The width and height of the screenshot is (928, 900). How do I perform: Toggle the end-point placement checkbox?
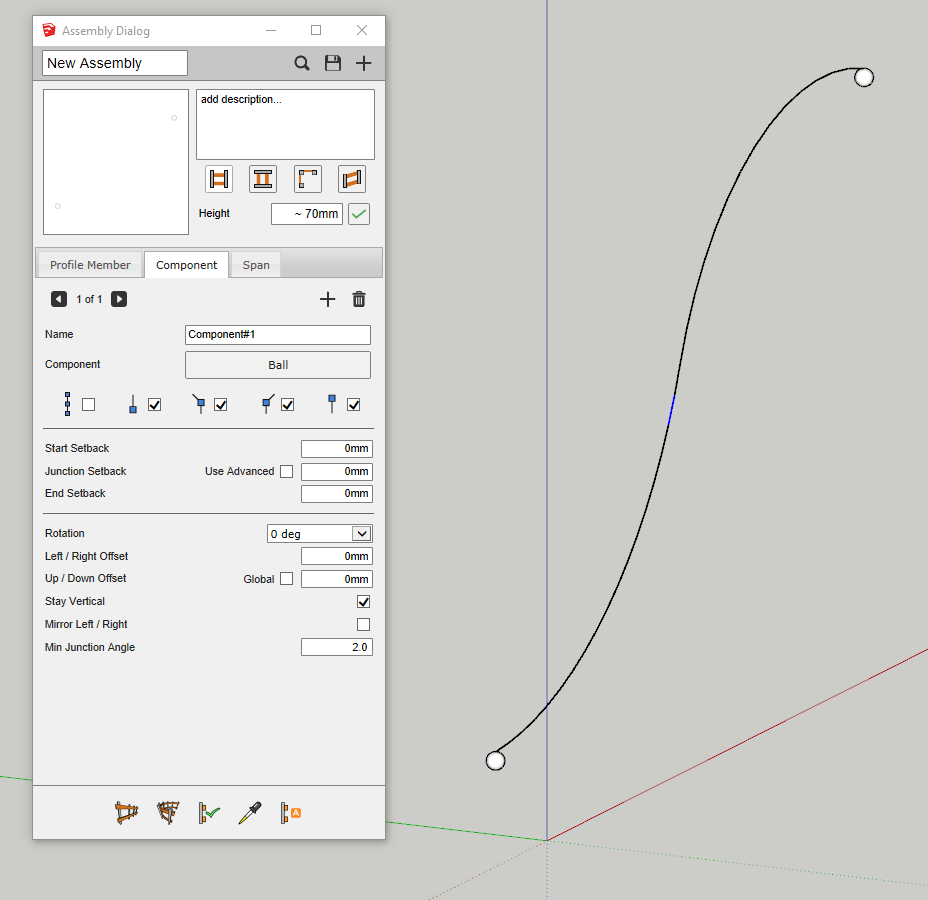pyautogui.click(x=354, y=405)
